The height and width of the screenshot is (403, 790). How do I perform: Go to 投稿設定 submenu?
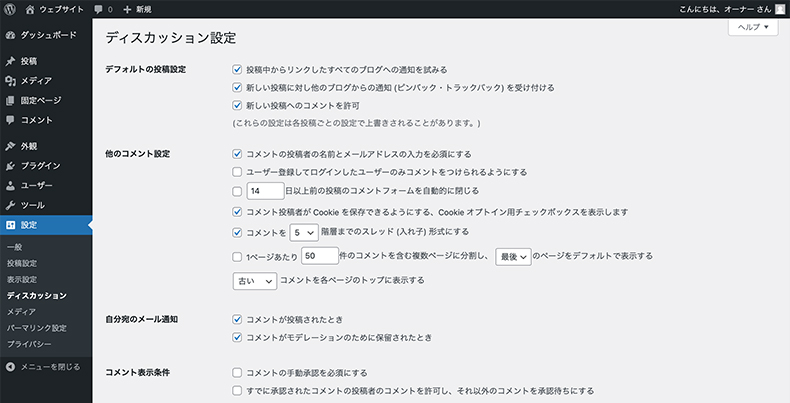tap(22, 263)
